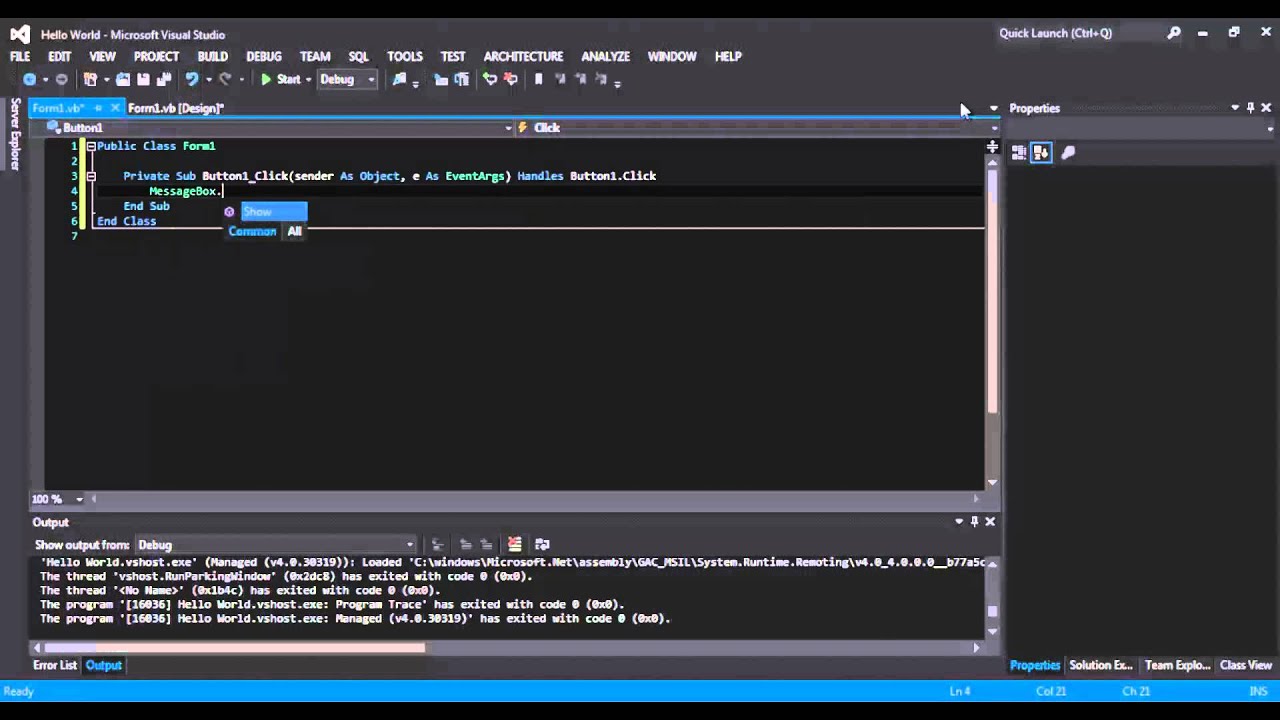Screen dimensions: 1280x720
Task: Open the Server Explorer side tab
Action: point(15,133)
